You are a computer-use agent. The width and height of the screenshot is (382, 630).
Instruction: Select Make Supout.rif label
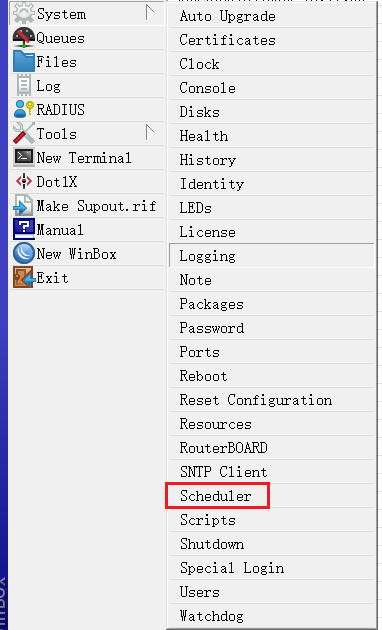[96, 206]
